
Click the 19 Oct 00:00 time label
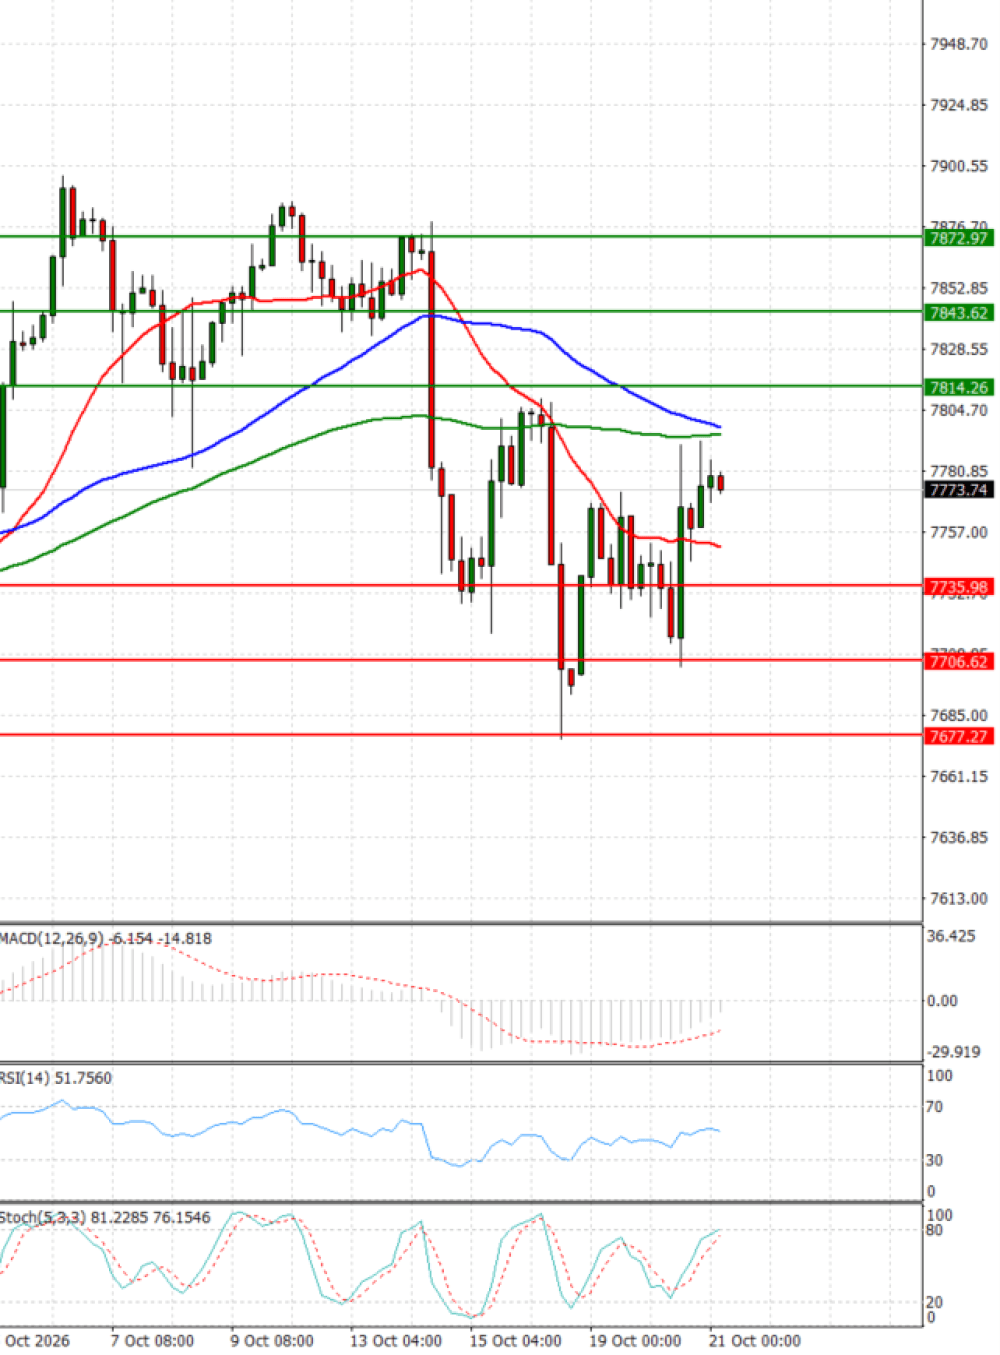636,1340
